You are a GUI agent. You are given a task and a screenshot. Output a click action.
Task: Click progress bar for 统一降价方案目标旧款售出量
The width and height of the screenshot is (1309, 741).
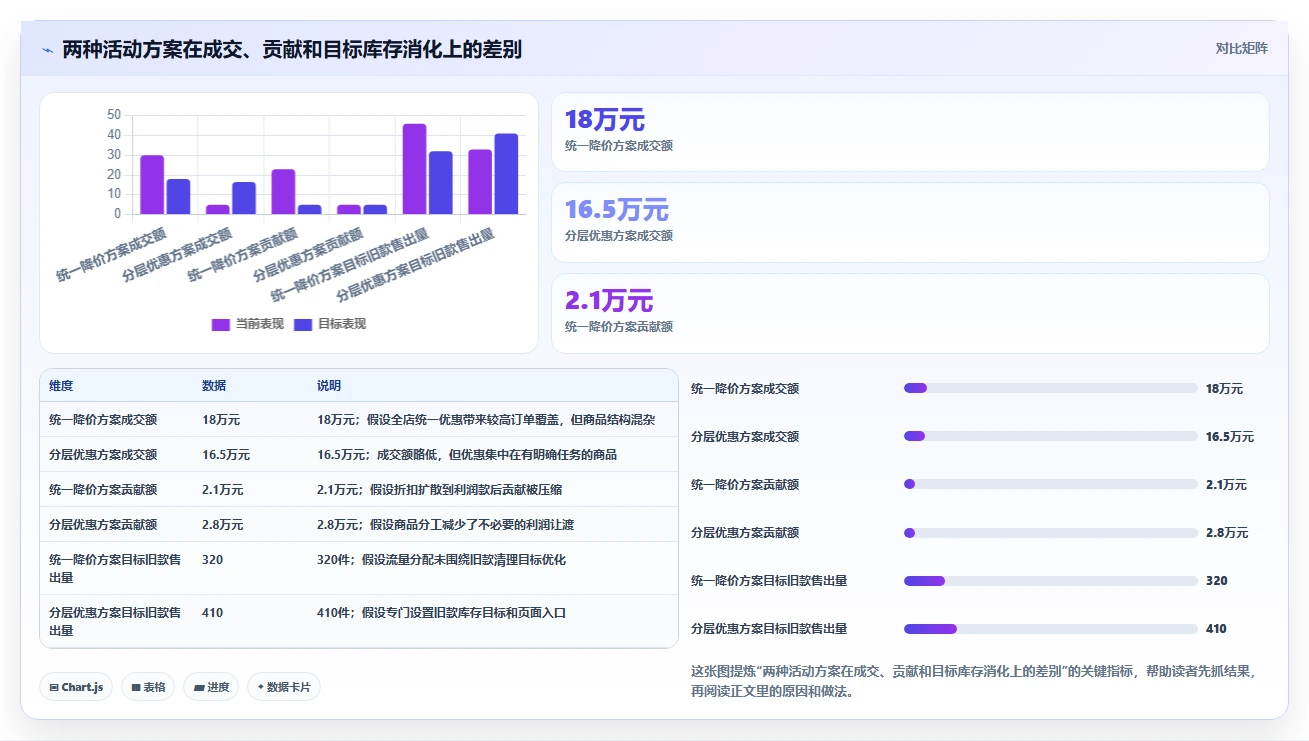[x=1050, y=580]
